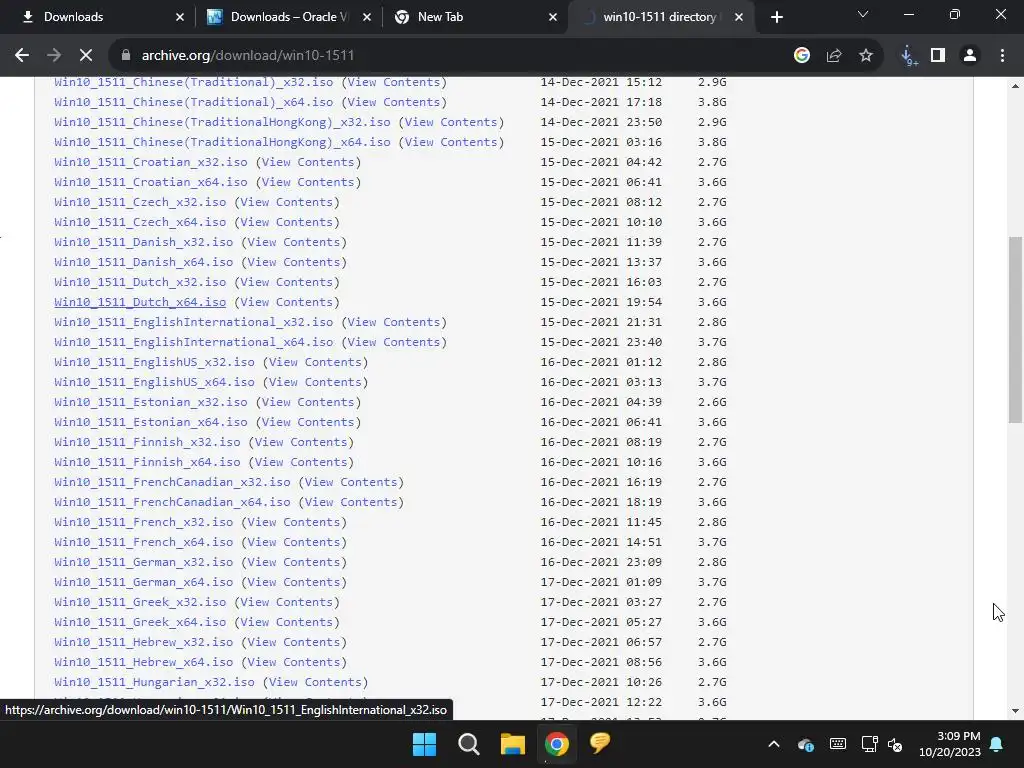Share this page icon
The image size is (1024, 768).
(x=834, y=56)
